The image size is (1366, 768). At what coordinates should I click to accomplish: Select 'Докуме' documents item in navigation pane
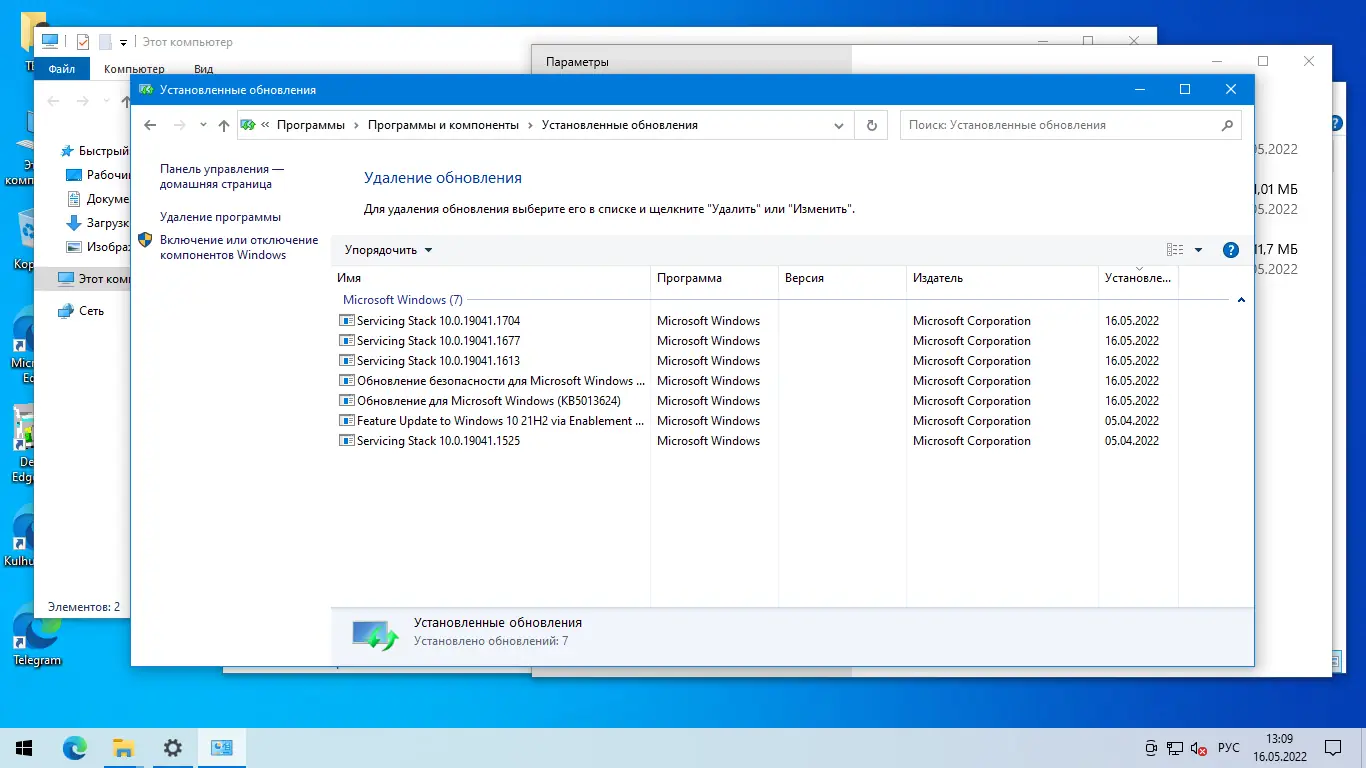tap(98, 199)
